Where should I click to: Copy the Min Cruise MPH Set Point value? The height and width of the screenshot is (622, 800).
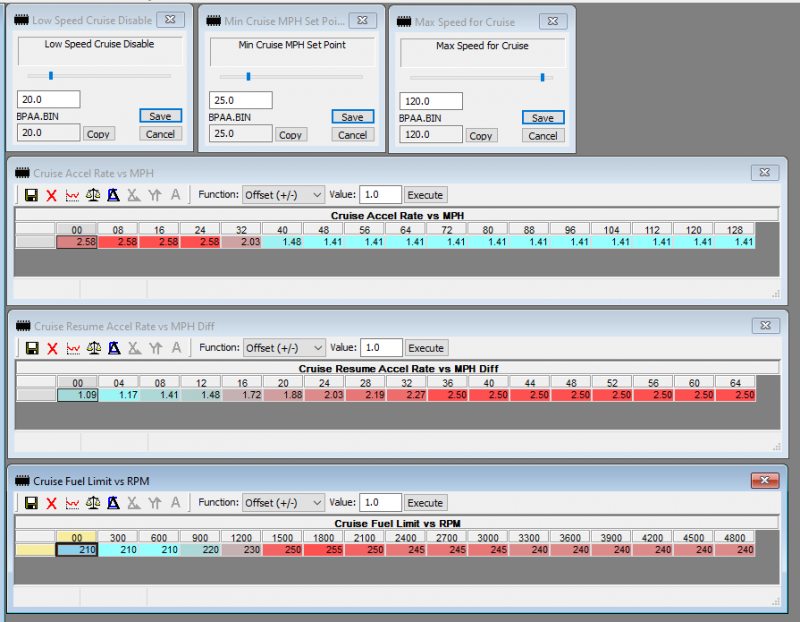290,135
